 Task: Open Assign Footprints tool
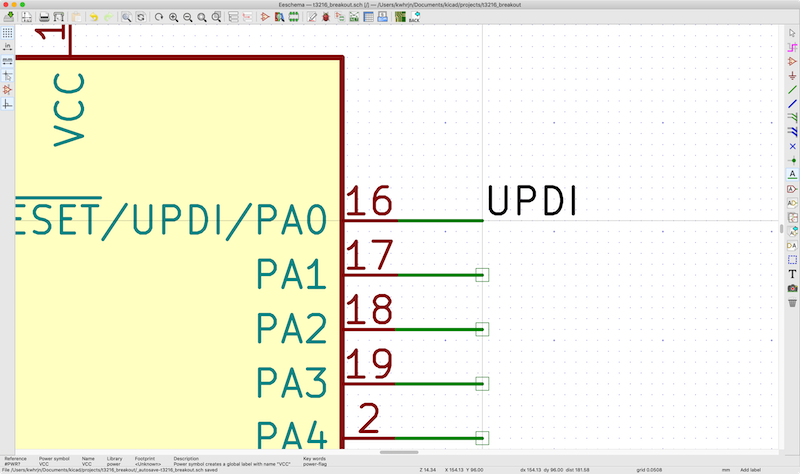click(340, 17)
